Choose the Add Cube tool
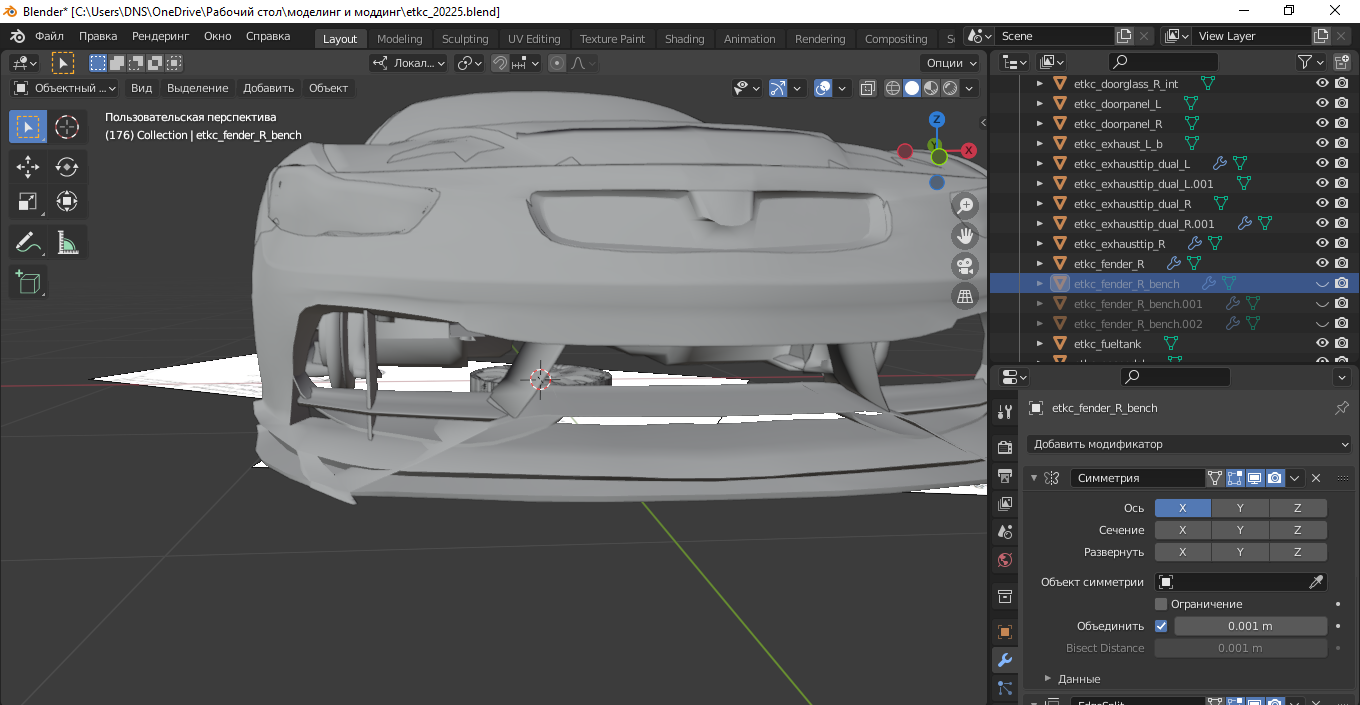Viewport: 1360px width, 705px height. click(28, 282)
